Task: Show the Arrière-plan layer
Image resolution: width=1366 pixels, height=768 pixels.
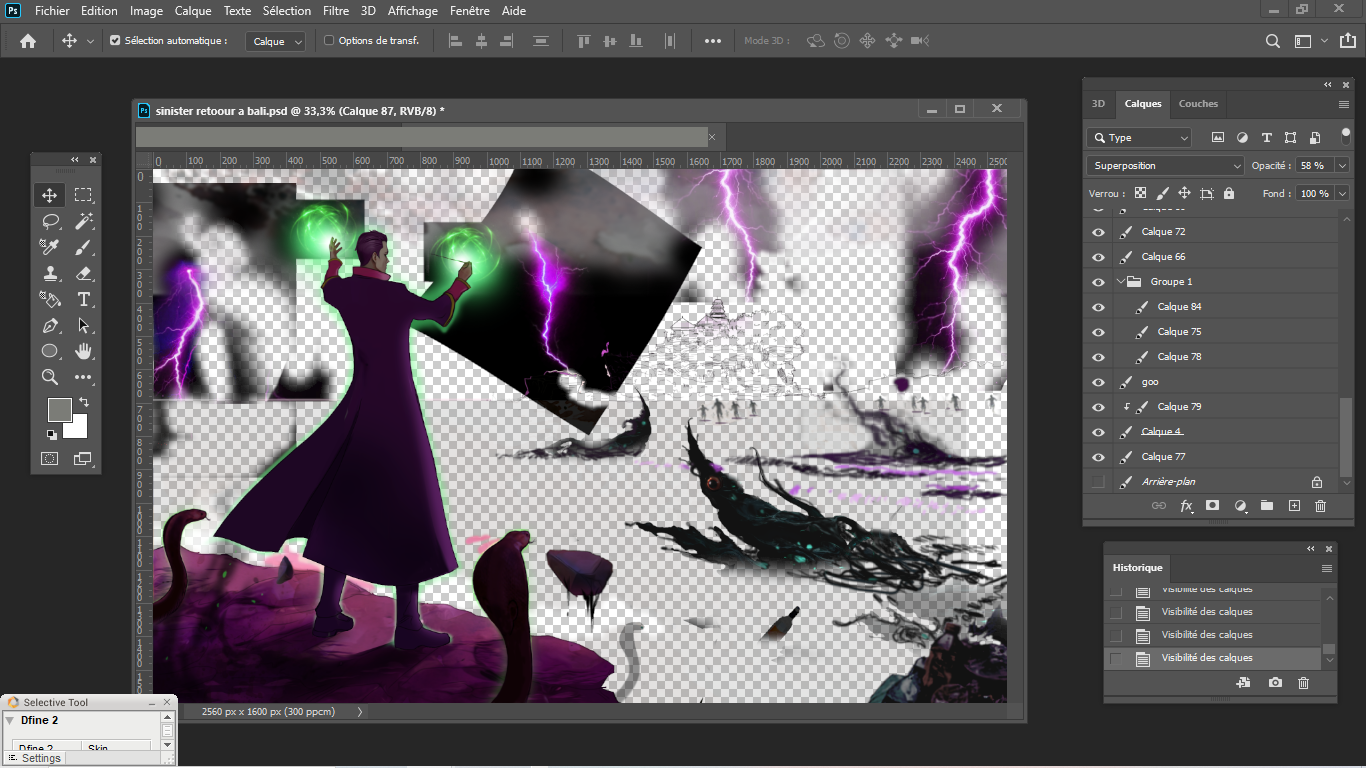Action: [x=1098, y=482]
